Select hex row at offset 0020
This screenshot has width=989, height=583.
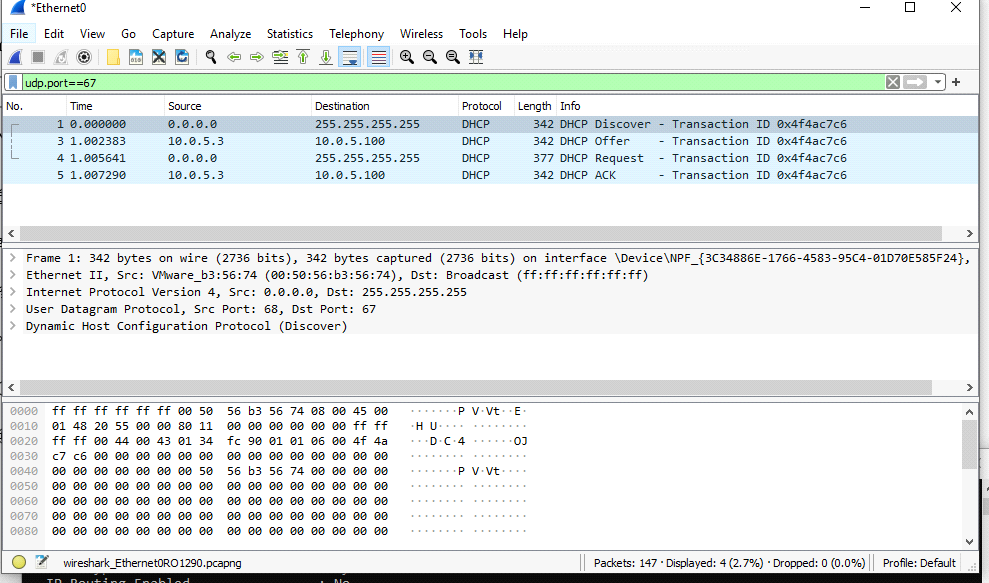(268, 441)
